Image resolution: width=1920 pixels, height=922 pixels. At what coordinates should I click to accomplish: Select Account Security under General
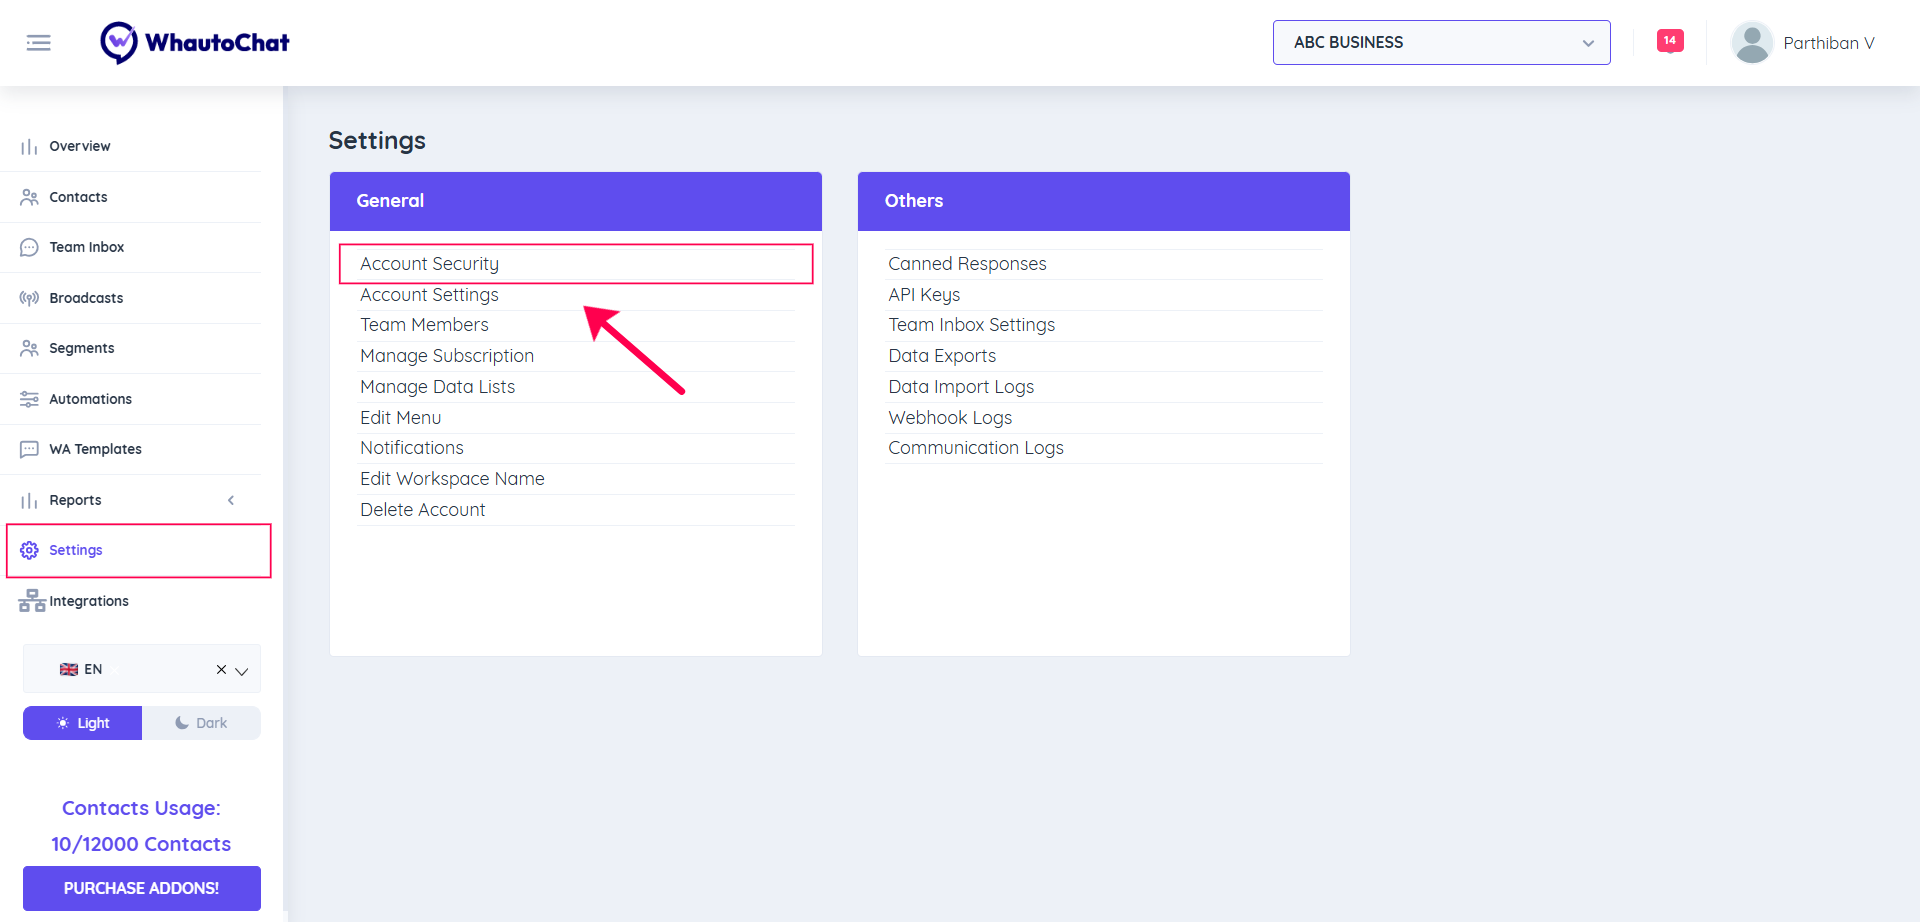pyautogui.click(x=429, y=263)
